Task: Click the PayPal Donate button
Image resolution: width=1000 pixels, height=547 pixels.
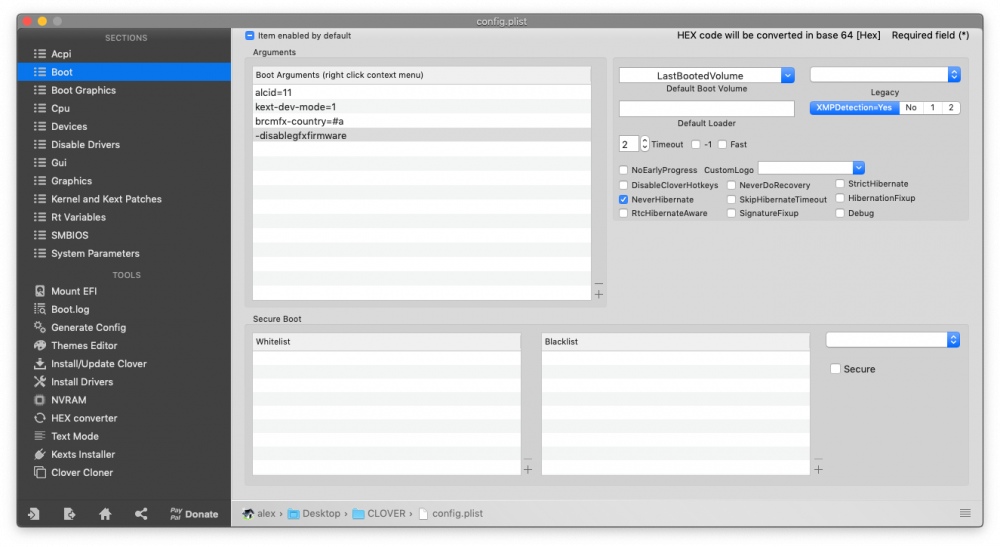Action: pos(194,514)
